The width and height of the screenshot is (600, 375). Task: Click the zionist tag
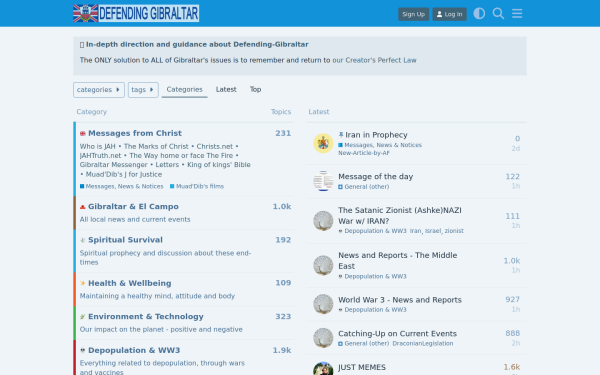click(454, 231)
